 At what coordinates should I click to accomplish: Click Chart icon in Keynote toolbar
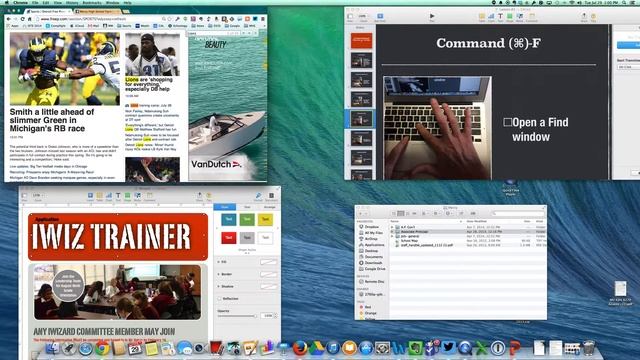(491, 16)
